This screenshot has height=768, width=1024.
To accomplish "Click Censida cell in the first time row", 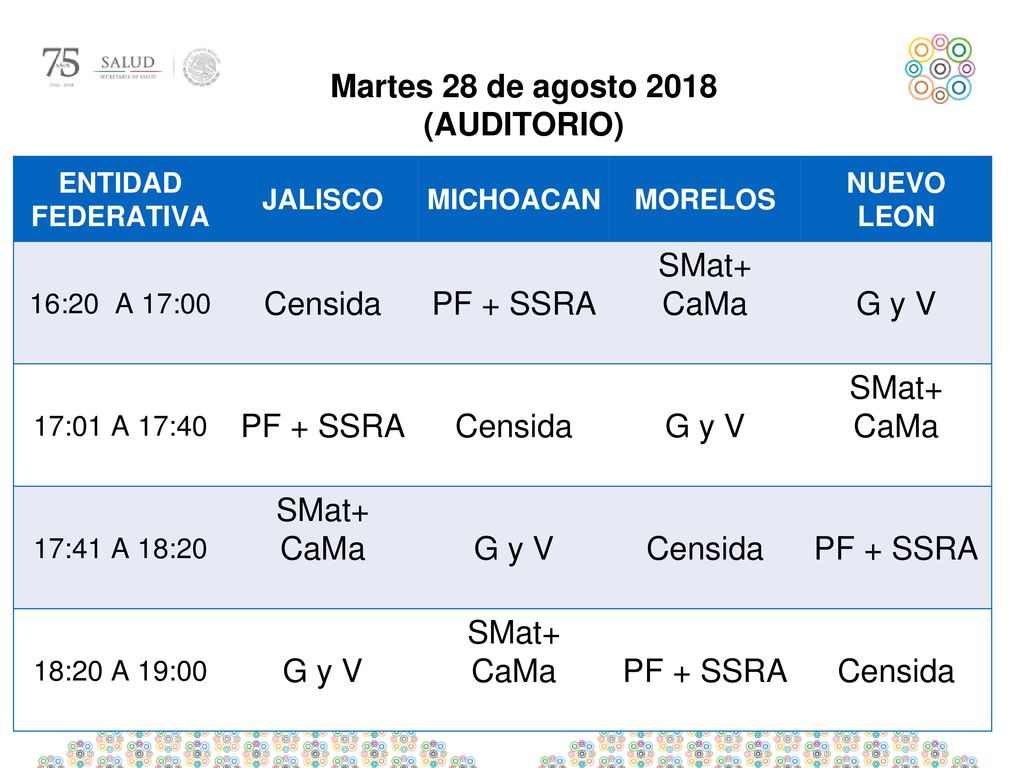I will tap(322, 303).
